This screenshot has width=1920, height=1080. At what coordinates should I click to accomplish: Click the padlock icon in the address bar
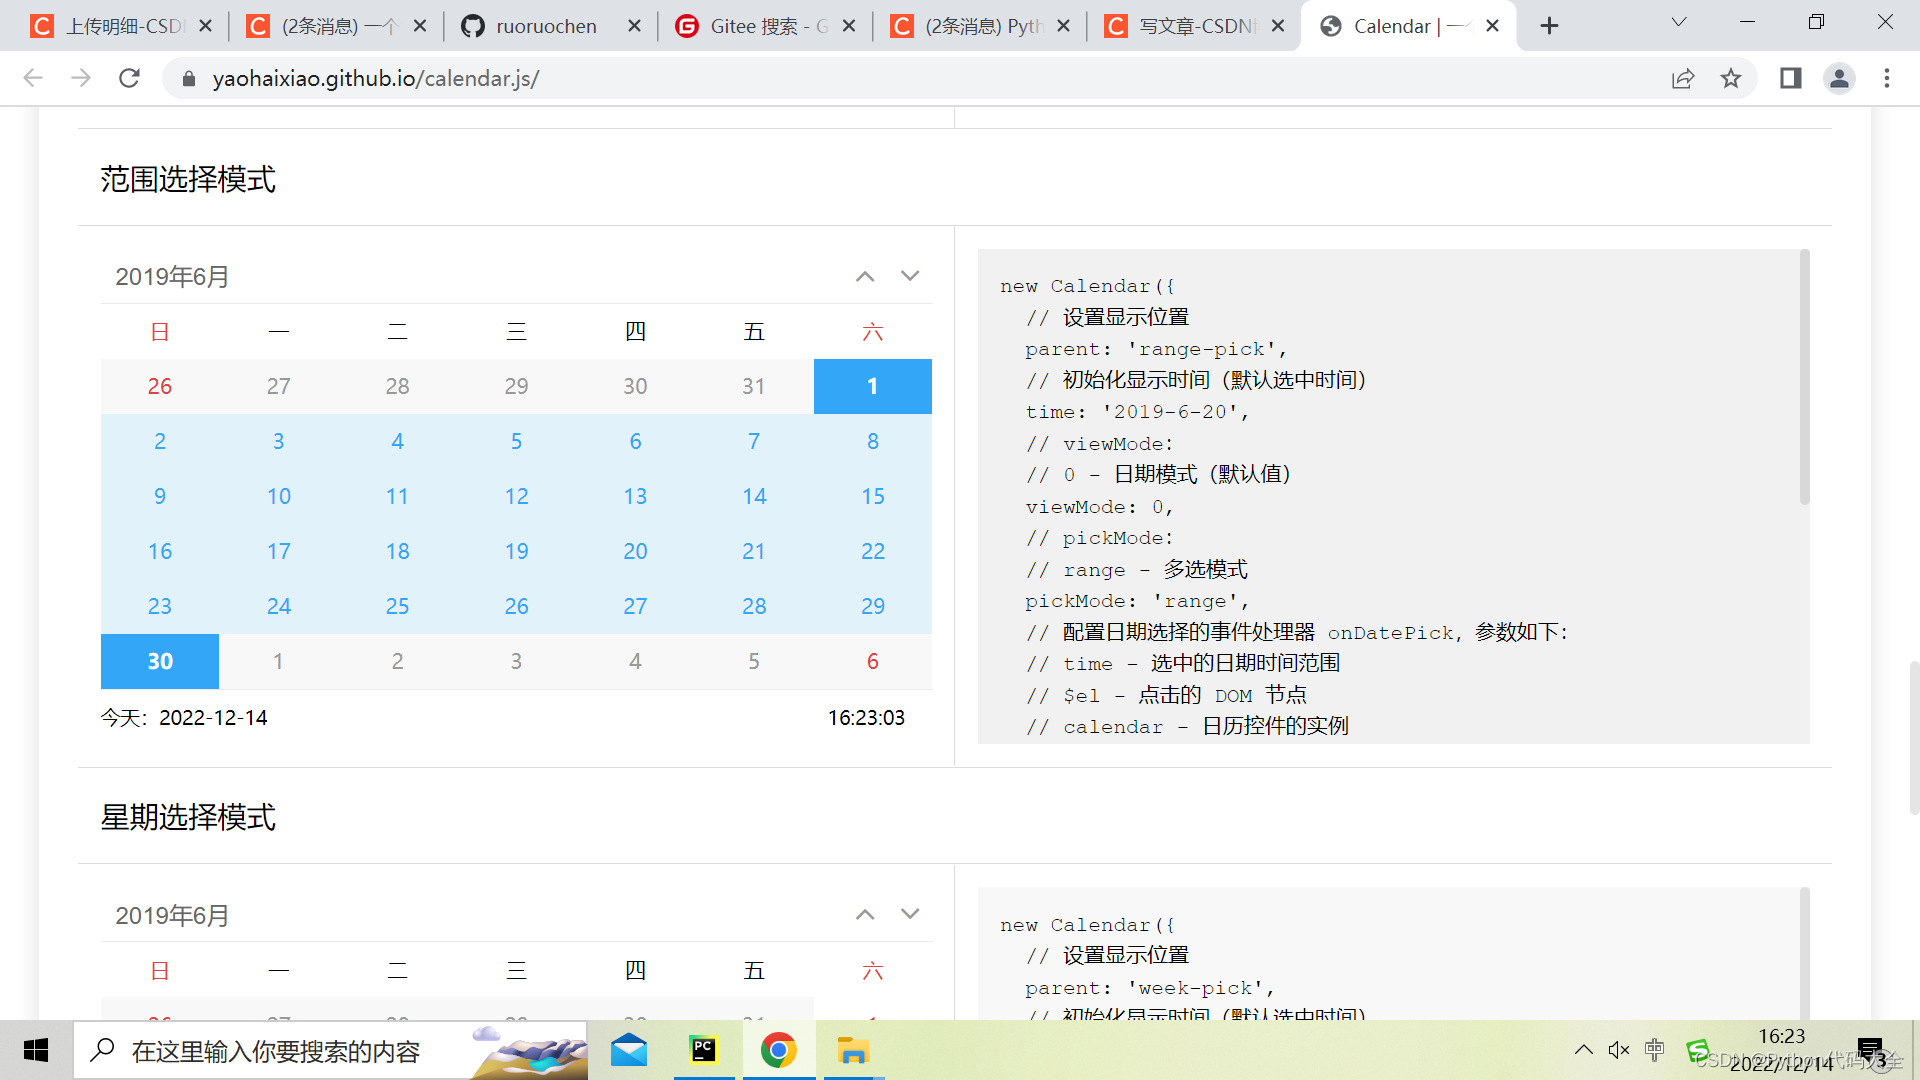point(188,78)
